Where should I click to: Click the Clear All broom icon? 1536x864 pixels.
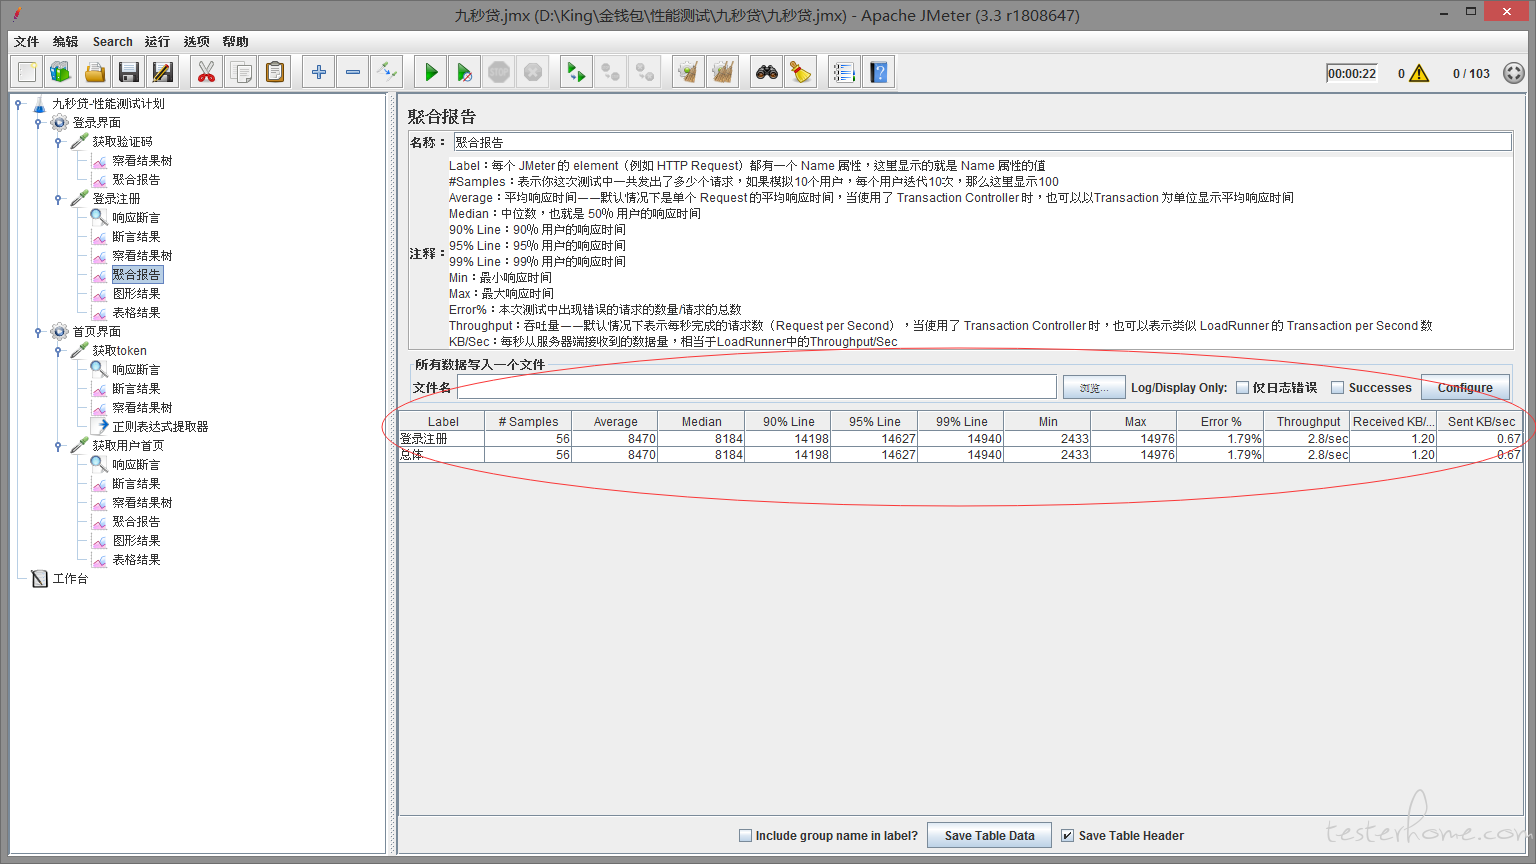[800, 72]
